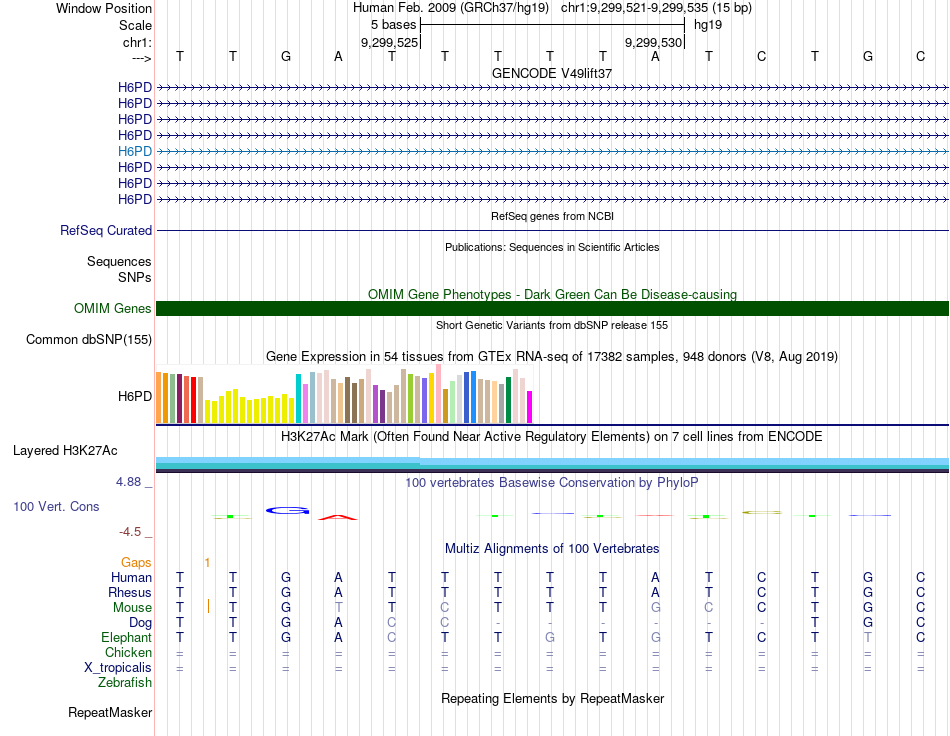
Task: Click the -4.5 PhyloP minimum value
Action: pos(130,532)
